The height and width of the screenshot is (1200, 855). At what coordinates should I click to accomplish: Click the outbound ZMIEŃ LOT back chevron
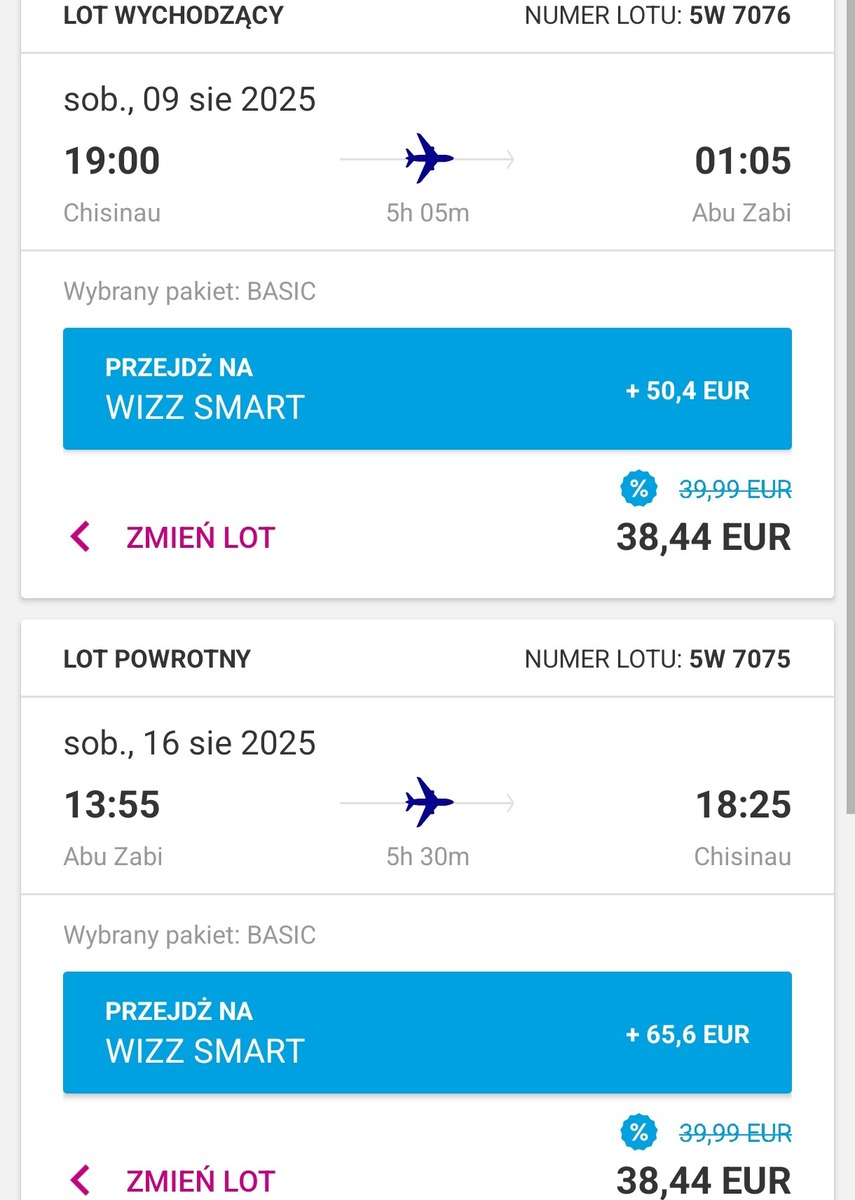click(81, 537)
